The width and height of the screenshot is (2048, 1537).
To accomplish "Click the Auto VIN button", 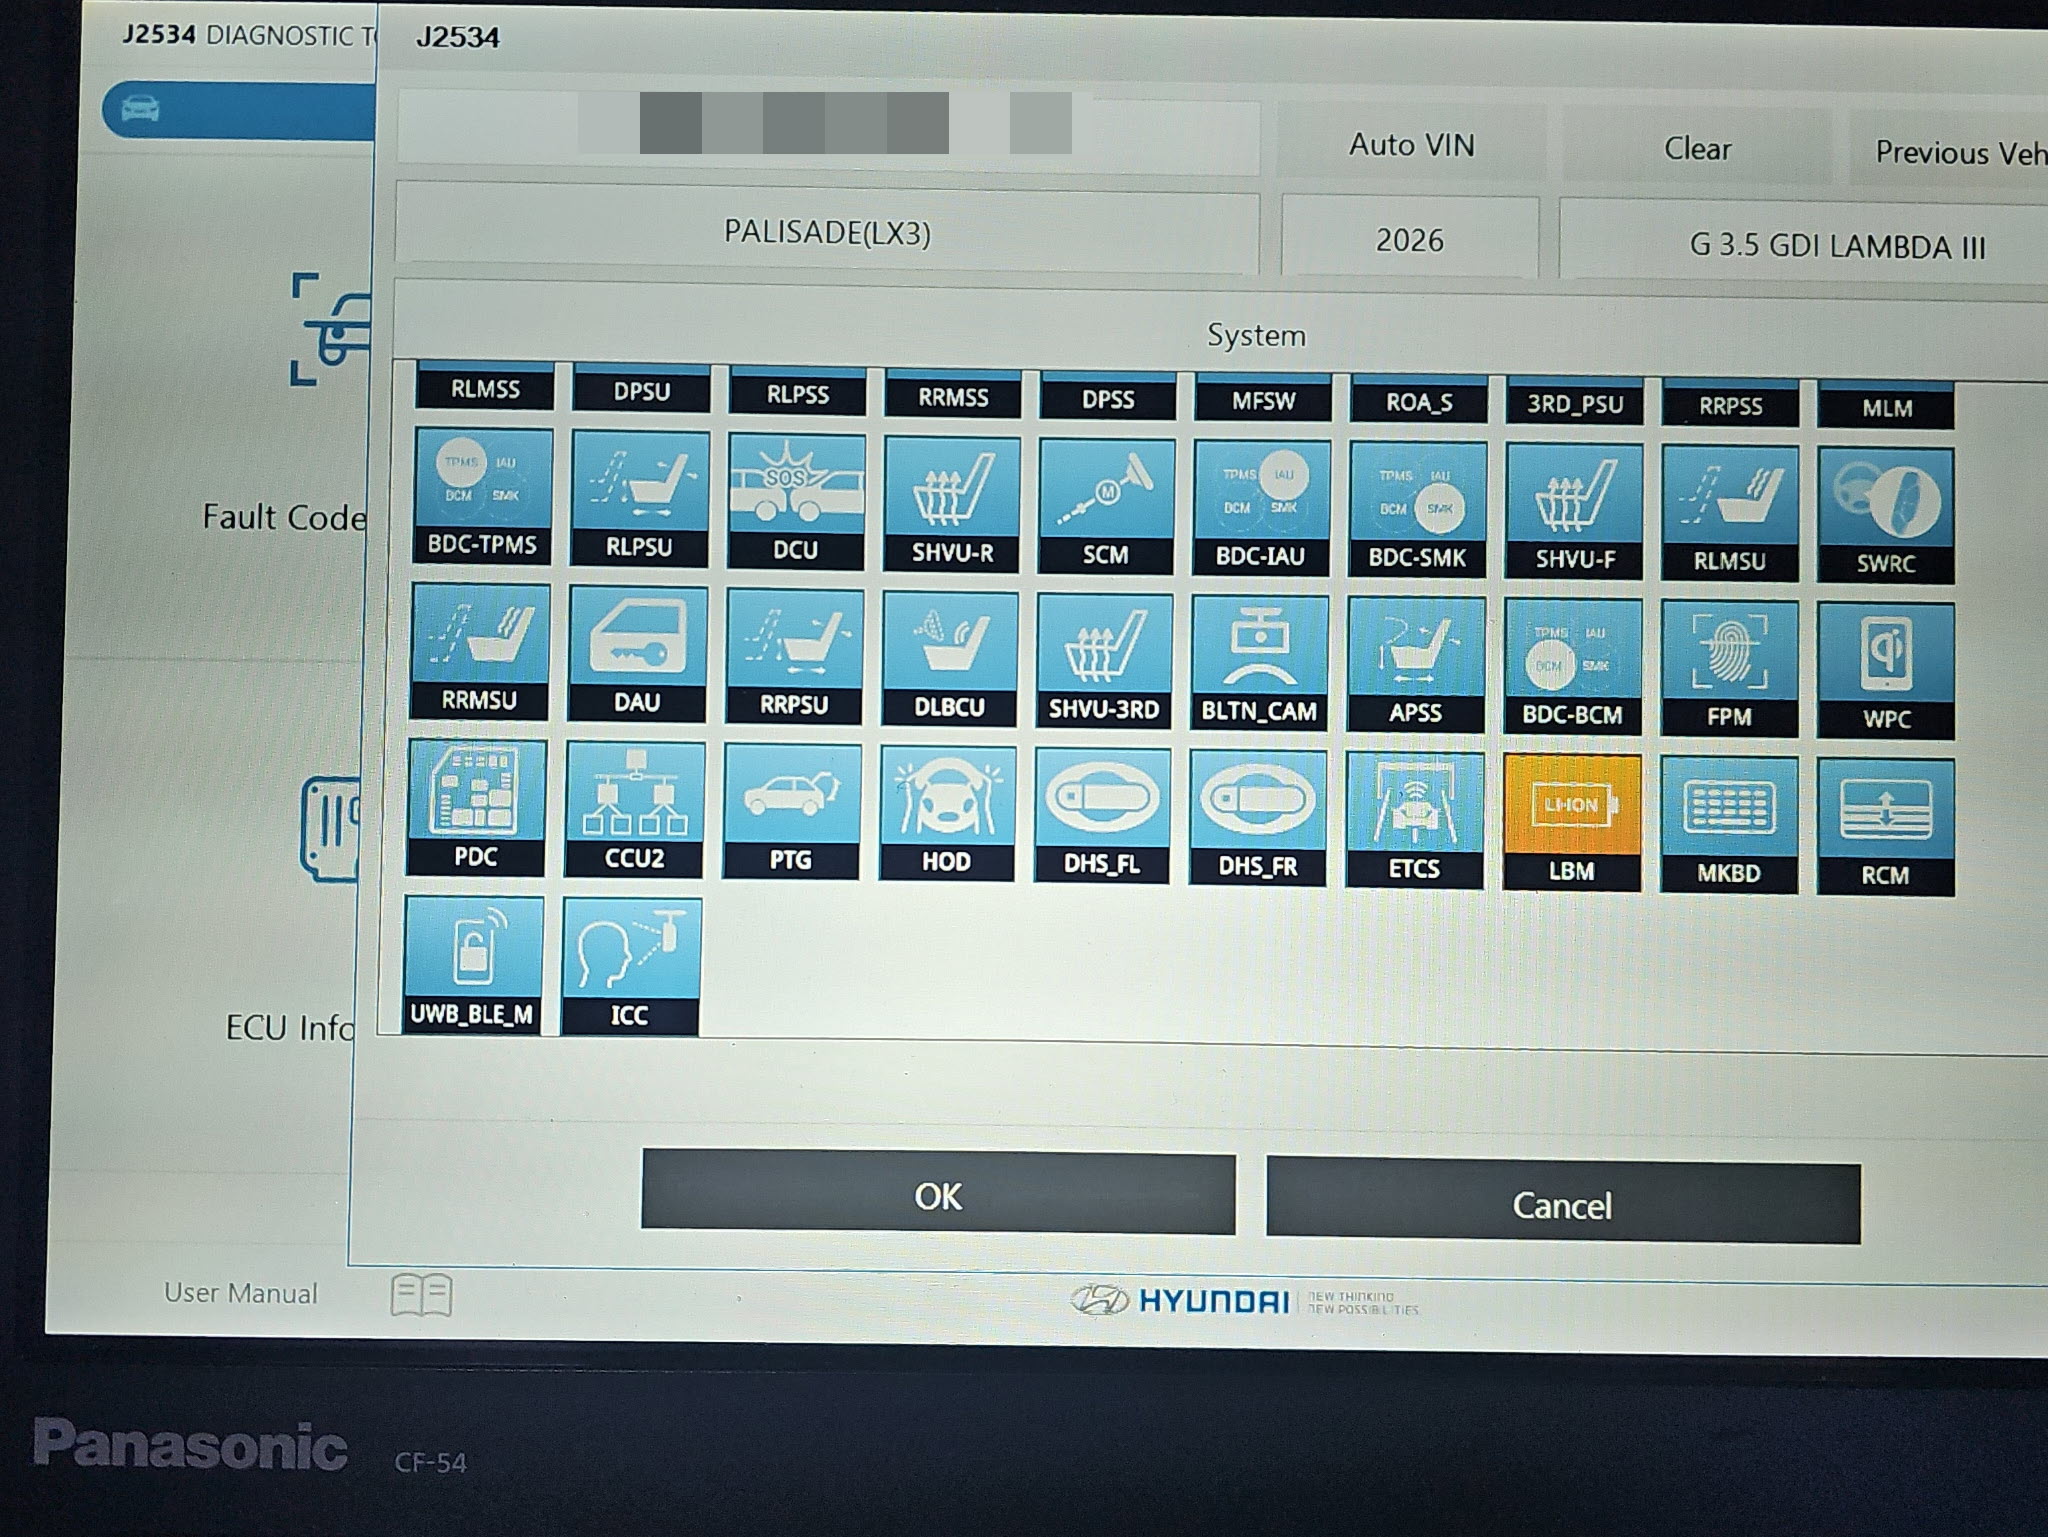I will [1412, 146].
